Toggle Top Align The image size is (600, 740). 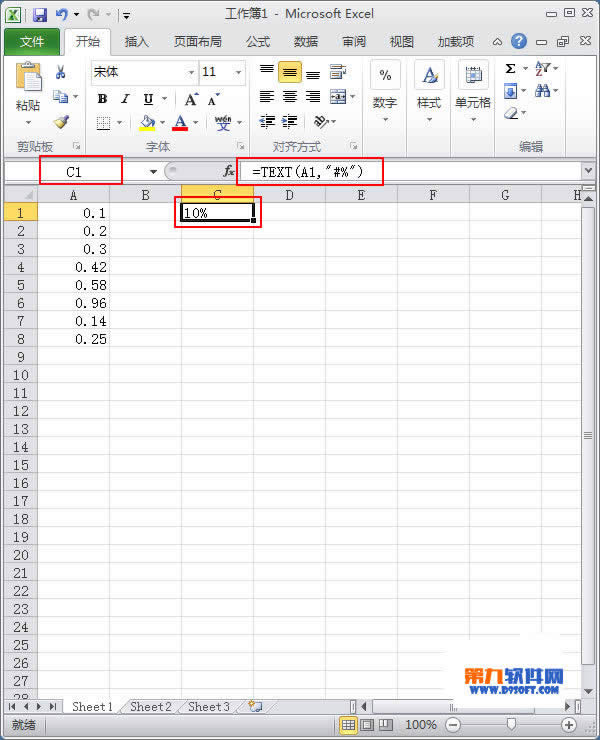267,70
